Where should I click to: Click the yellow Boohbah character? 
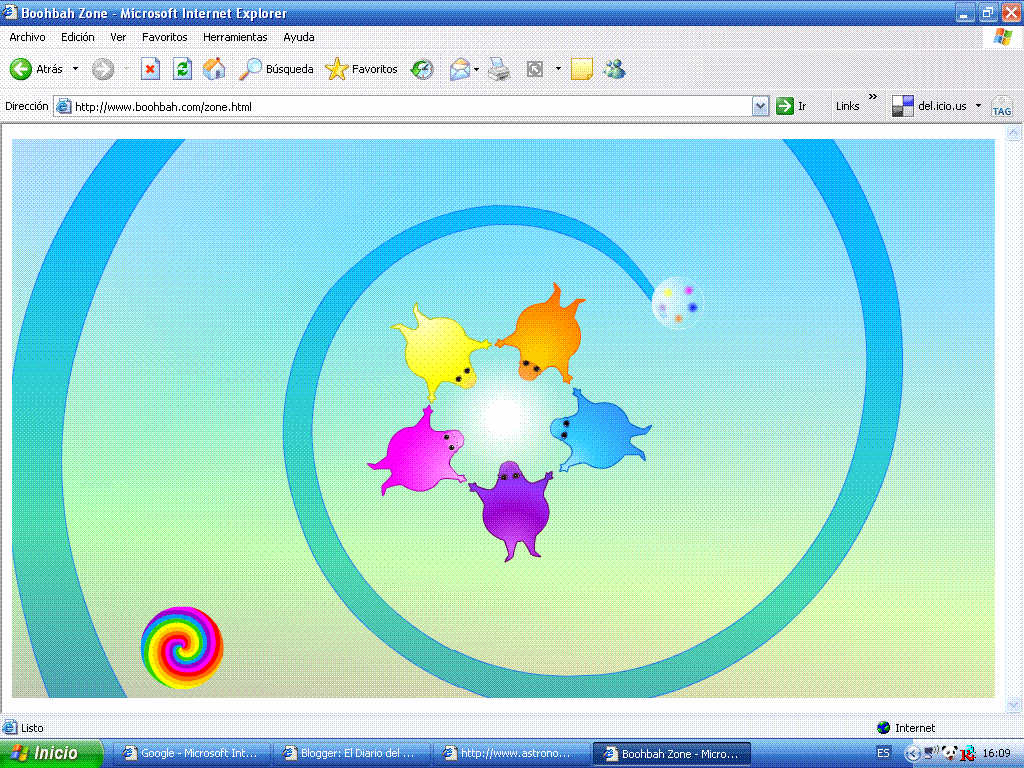point(440,350)
